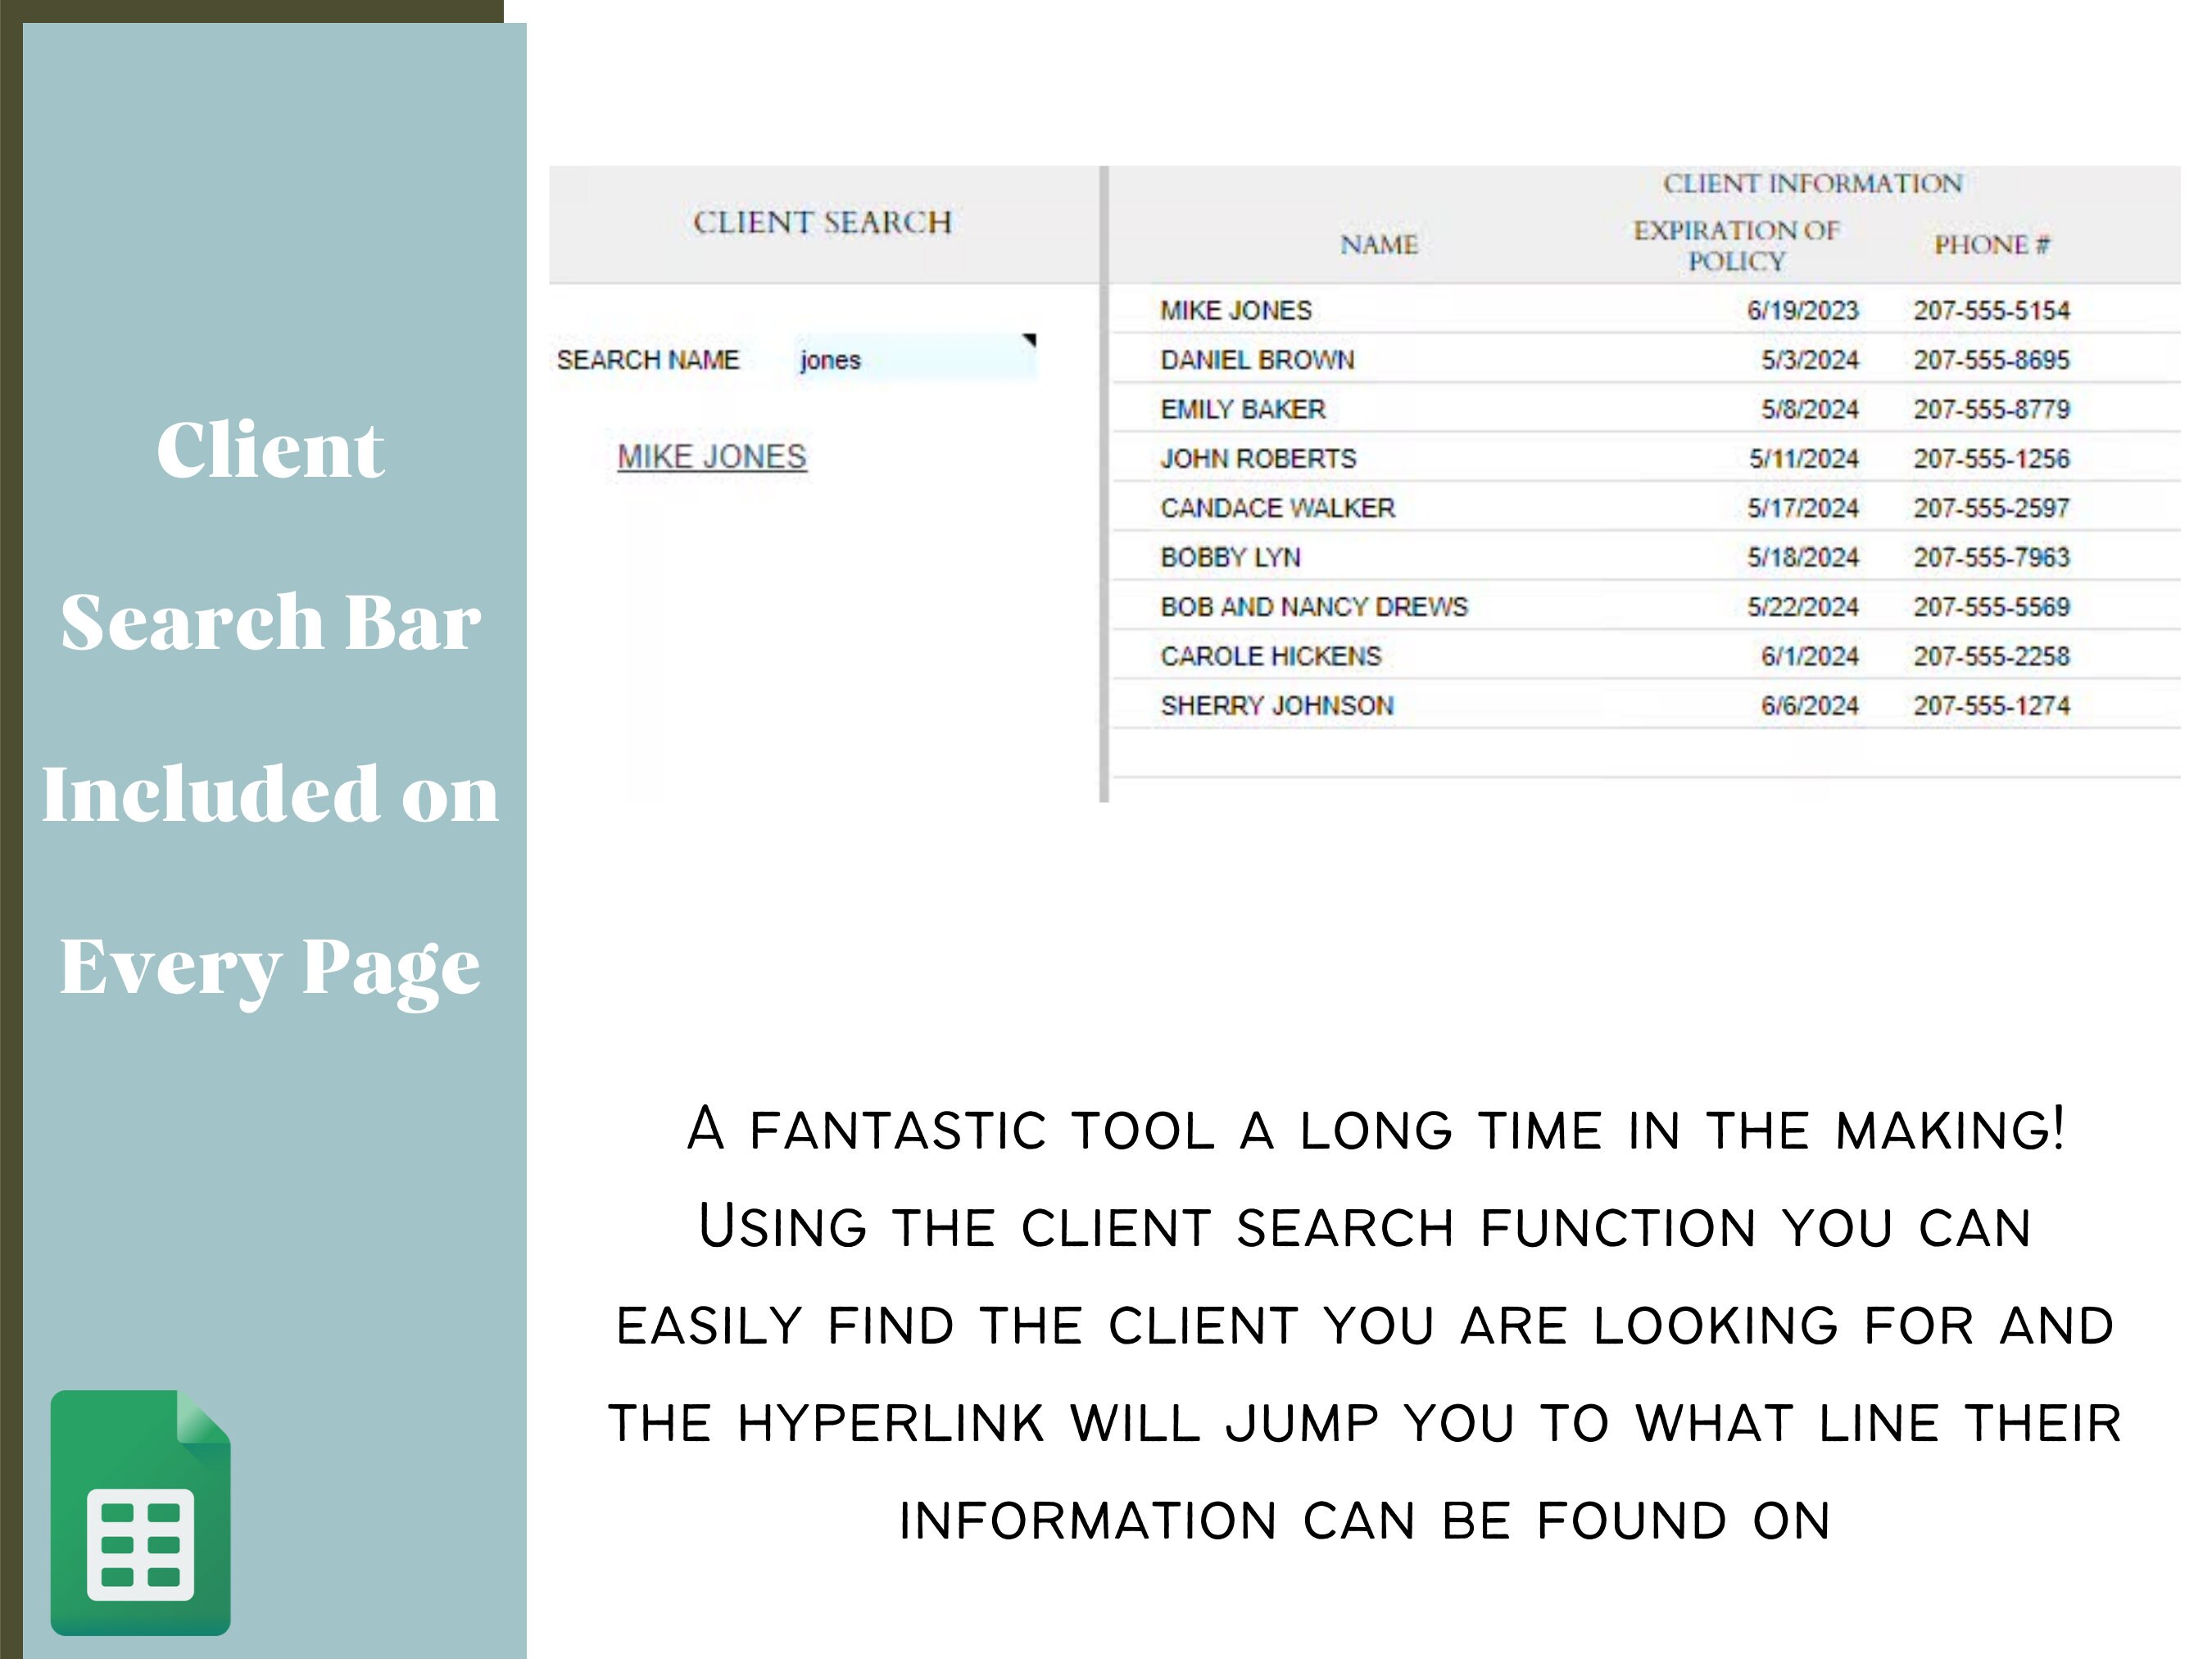Select the jones text in search box
The image size is (2212, 1659).
pyautogui.click(x=828, y=359)
